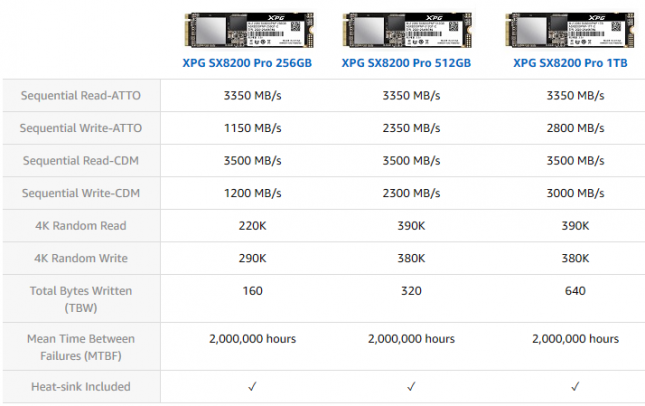The image size is (645, 406).
Task: Click the 2350 MB/s value
Action: pos(411,128)
